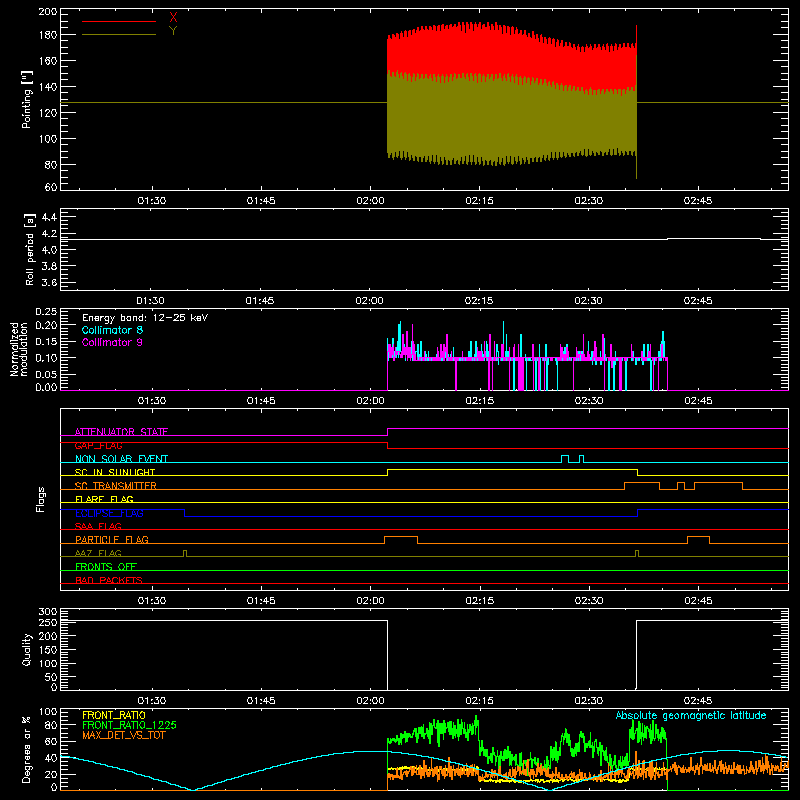
Task: Click the GAP_FLAG label
Action: [x=98, y=445]
